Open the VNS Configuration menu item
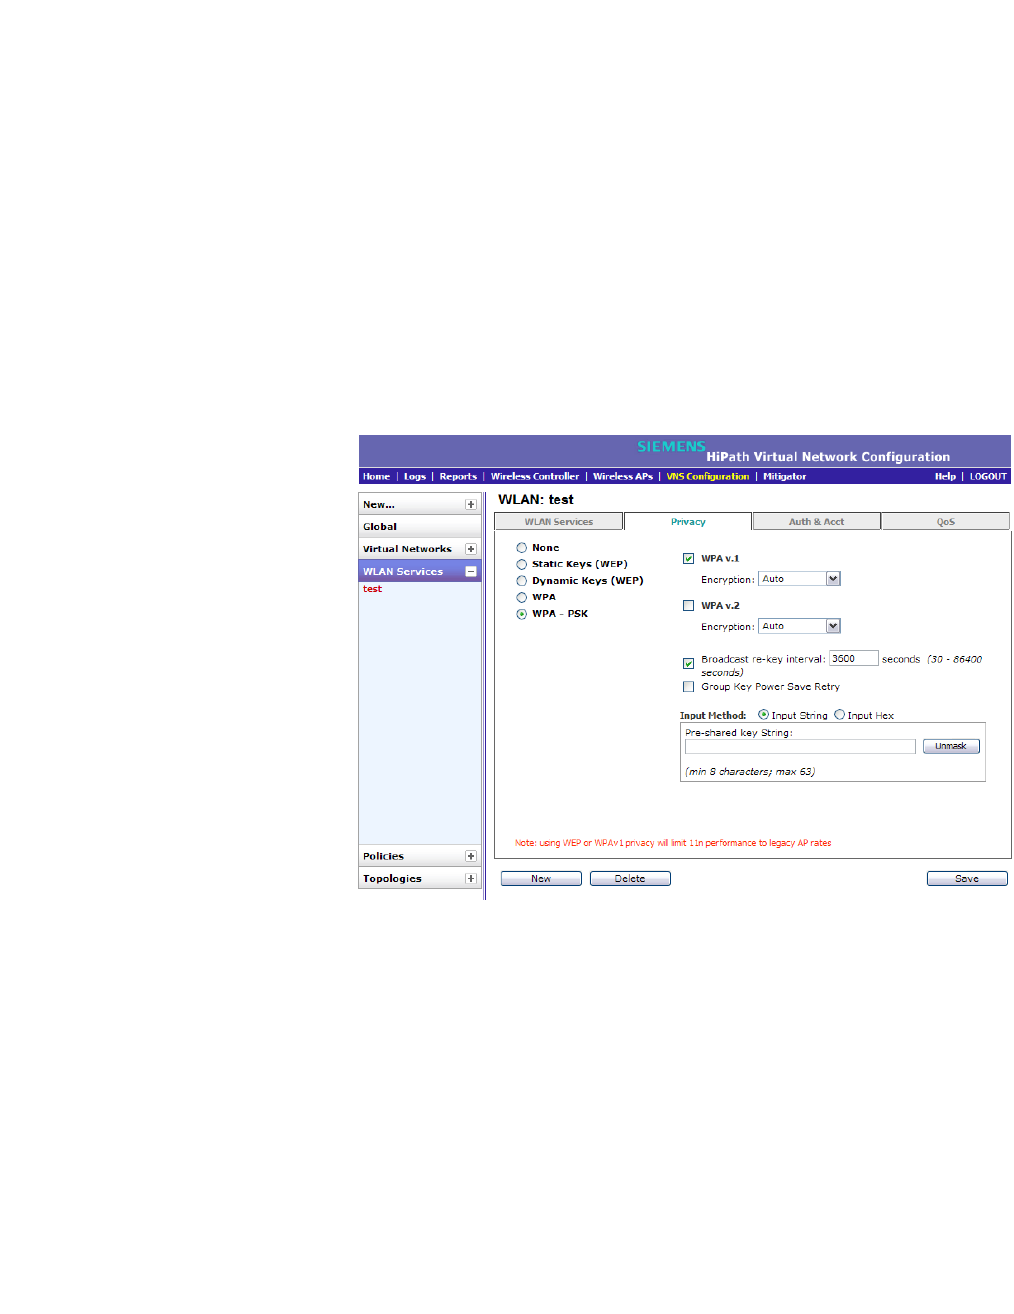The height and width of the screenshot is (1314, 1014). [708, 477]
